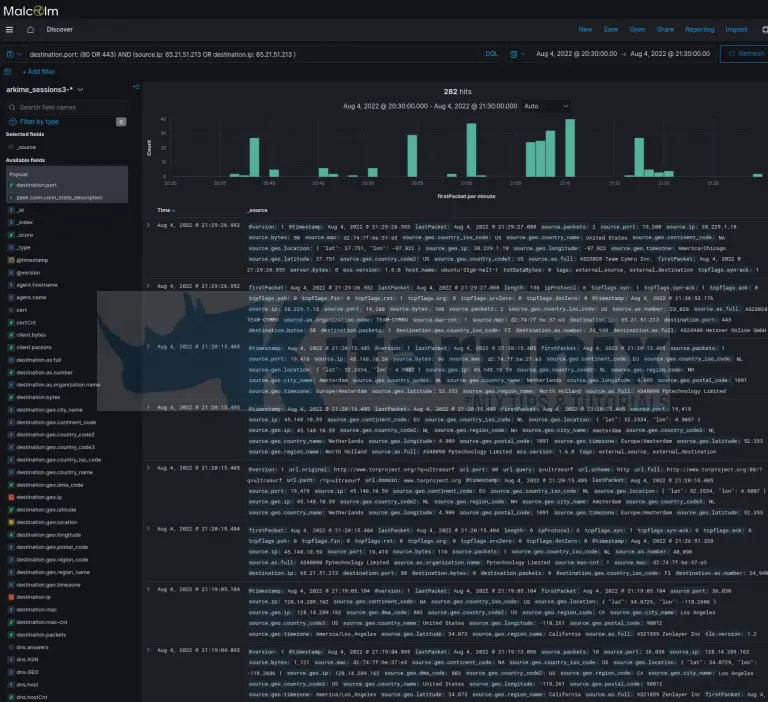Open the hamburger navigation menu

(x=10, y=30)
